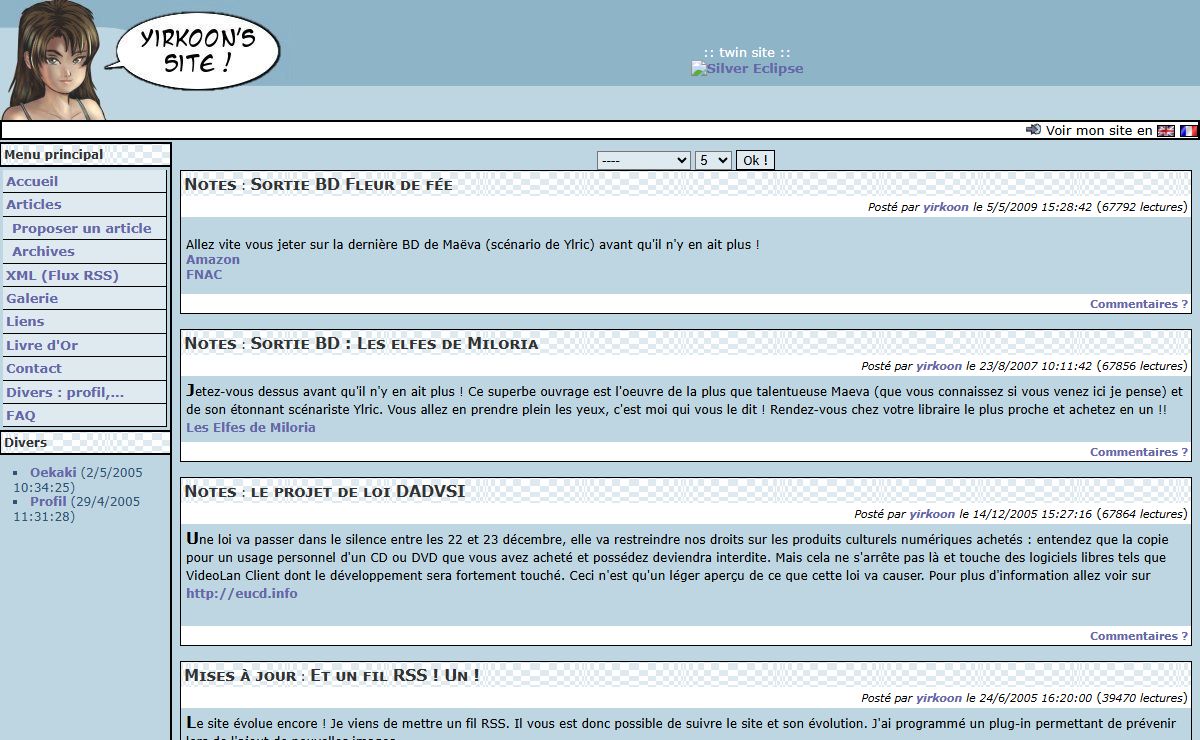Click the manga girl avatar image
The height and width of the screenshot is (740, 1200).
(55, 62)
